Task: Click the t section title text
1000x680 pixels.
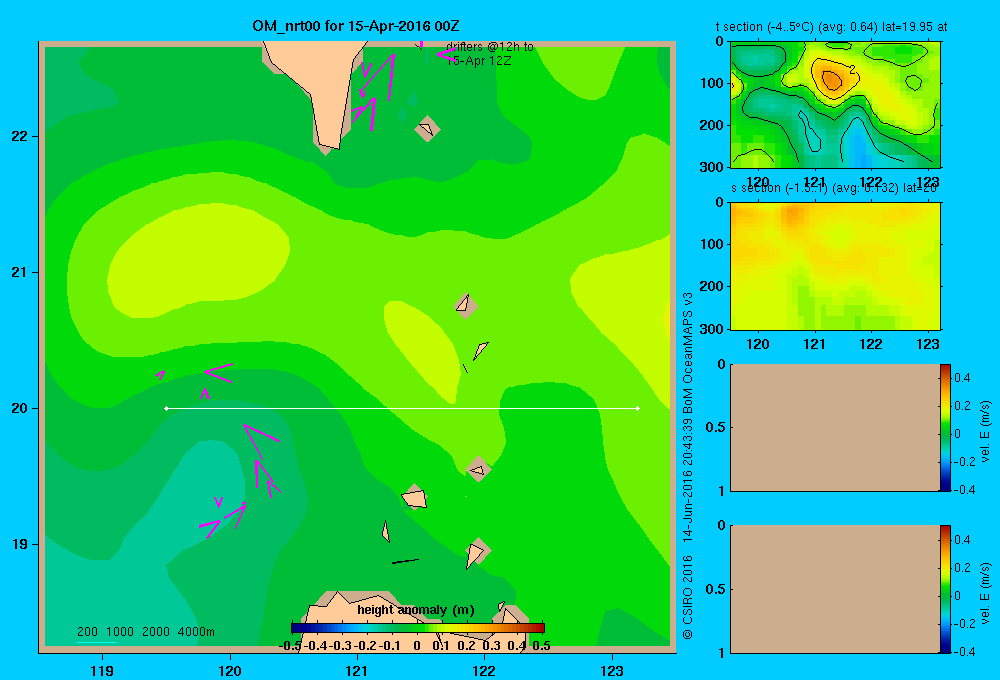Action: point(832,27)
